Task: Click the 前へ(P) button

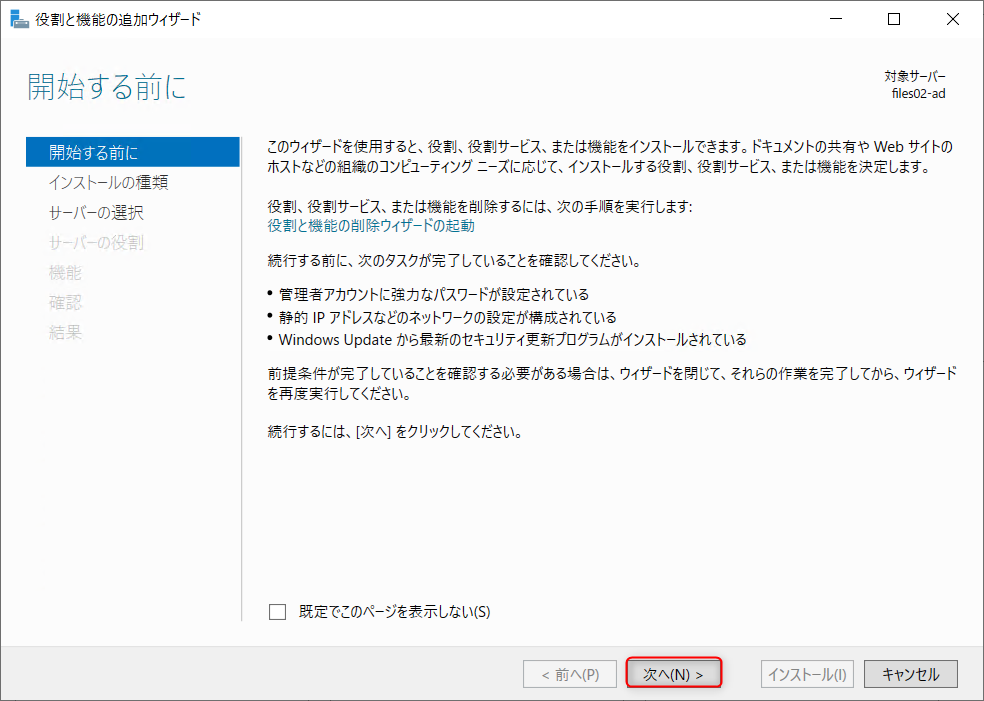Action: (570, 673)
